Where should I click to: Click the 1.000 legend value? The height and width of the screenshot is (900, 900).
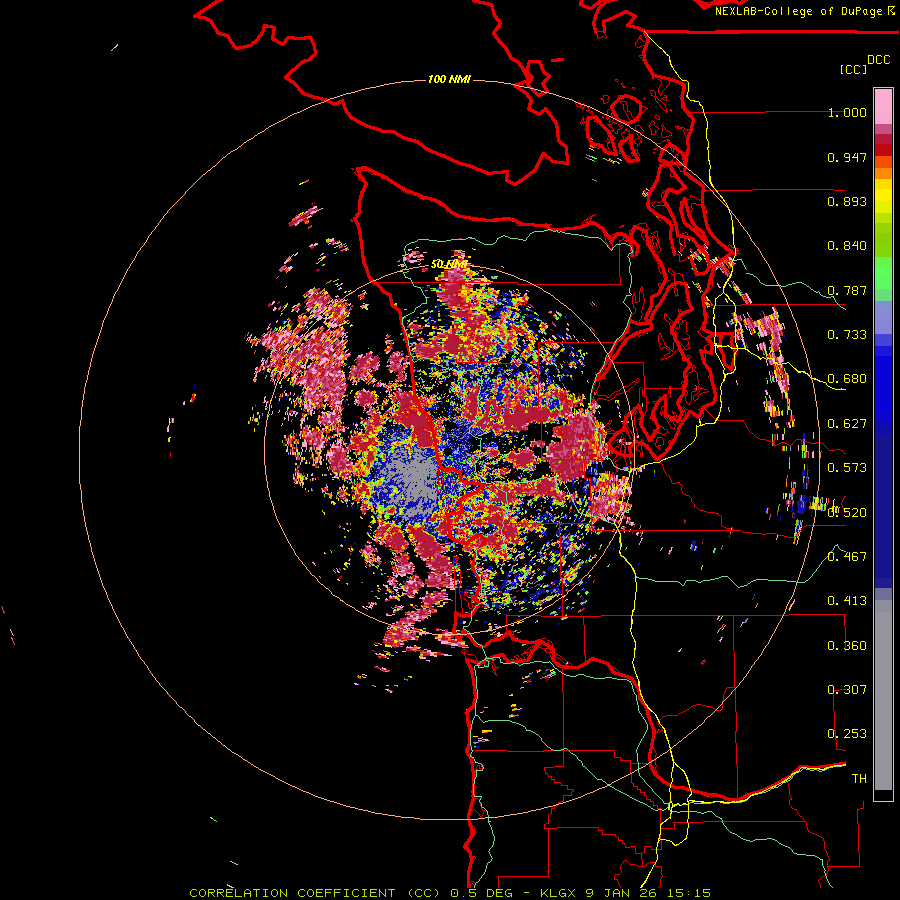(847, 112)
